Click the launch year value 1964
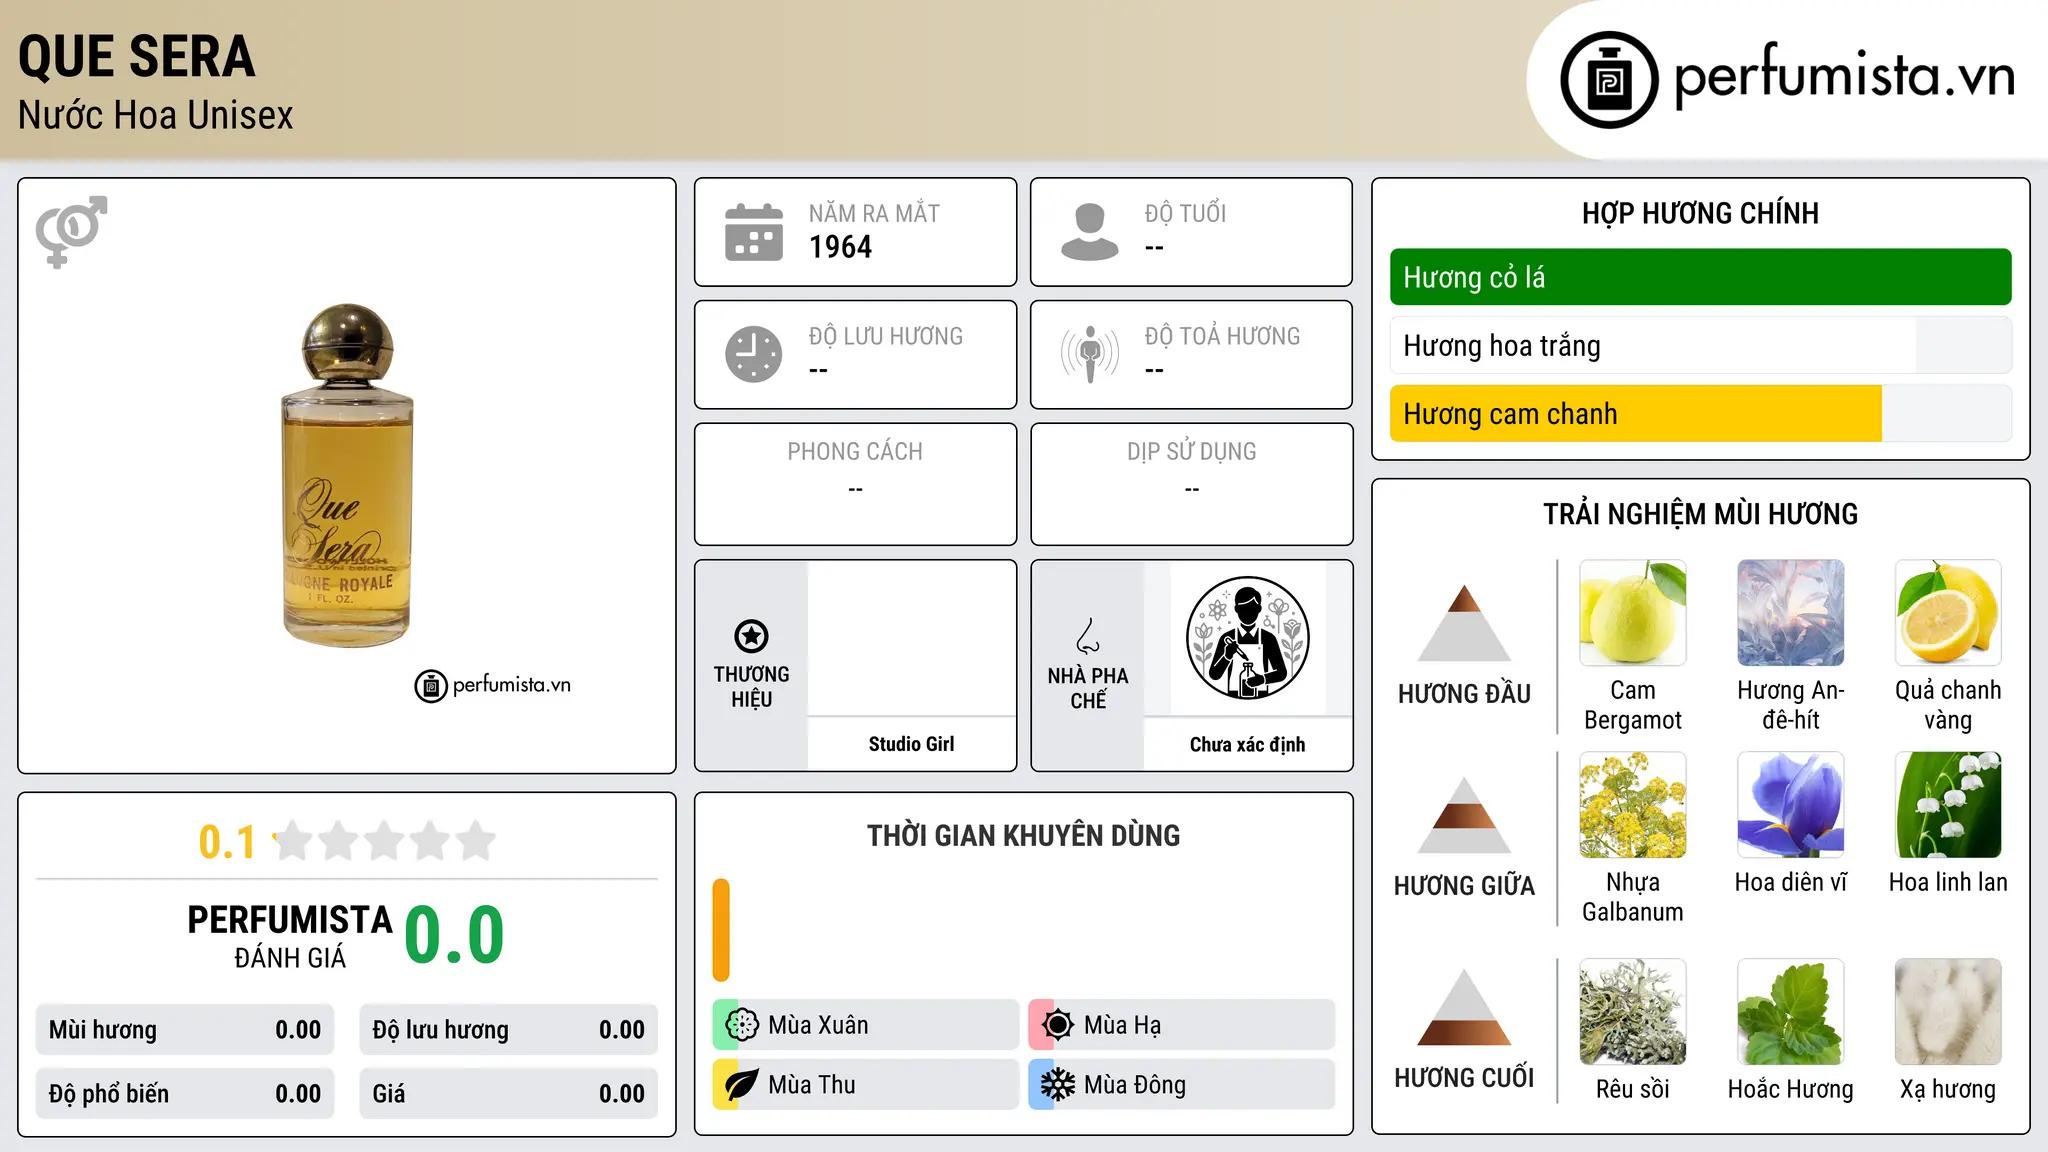Viewport: 2048px width, 1152px height. tap(840, 247)
